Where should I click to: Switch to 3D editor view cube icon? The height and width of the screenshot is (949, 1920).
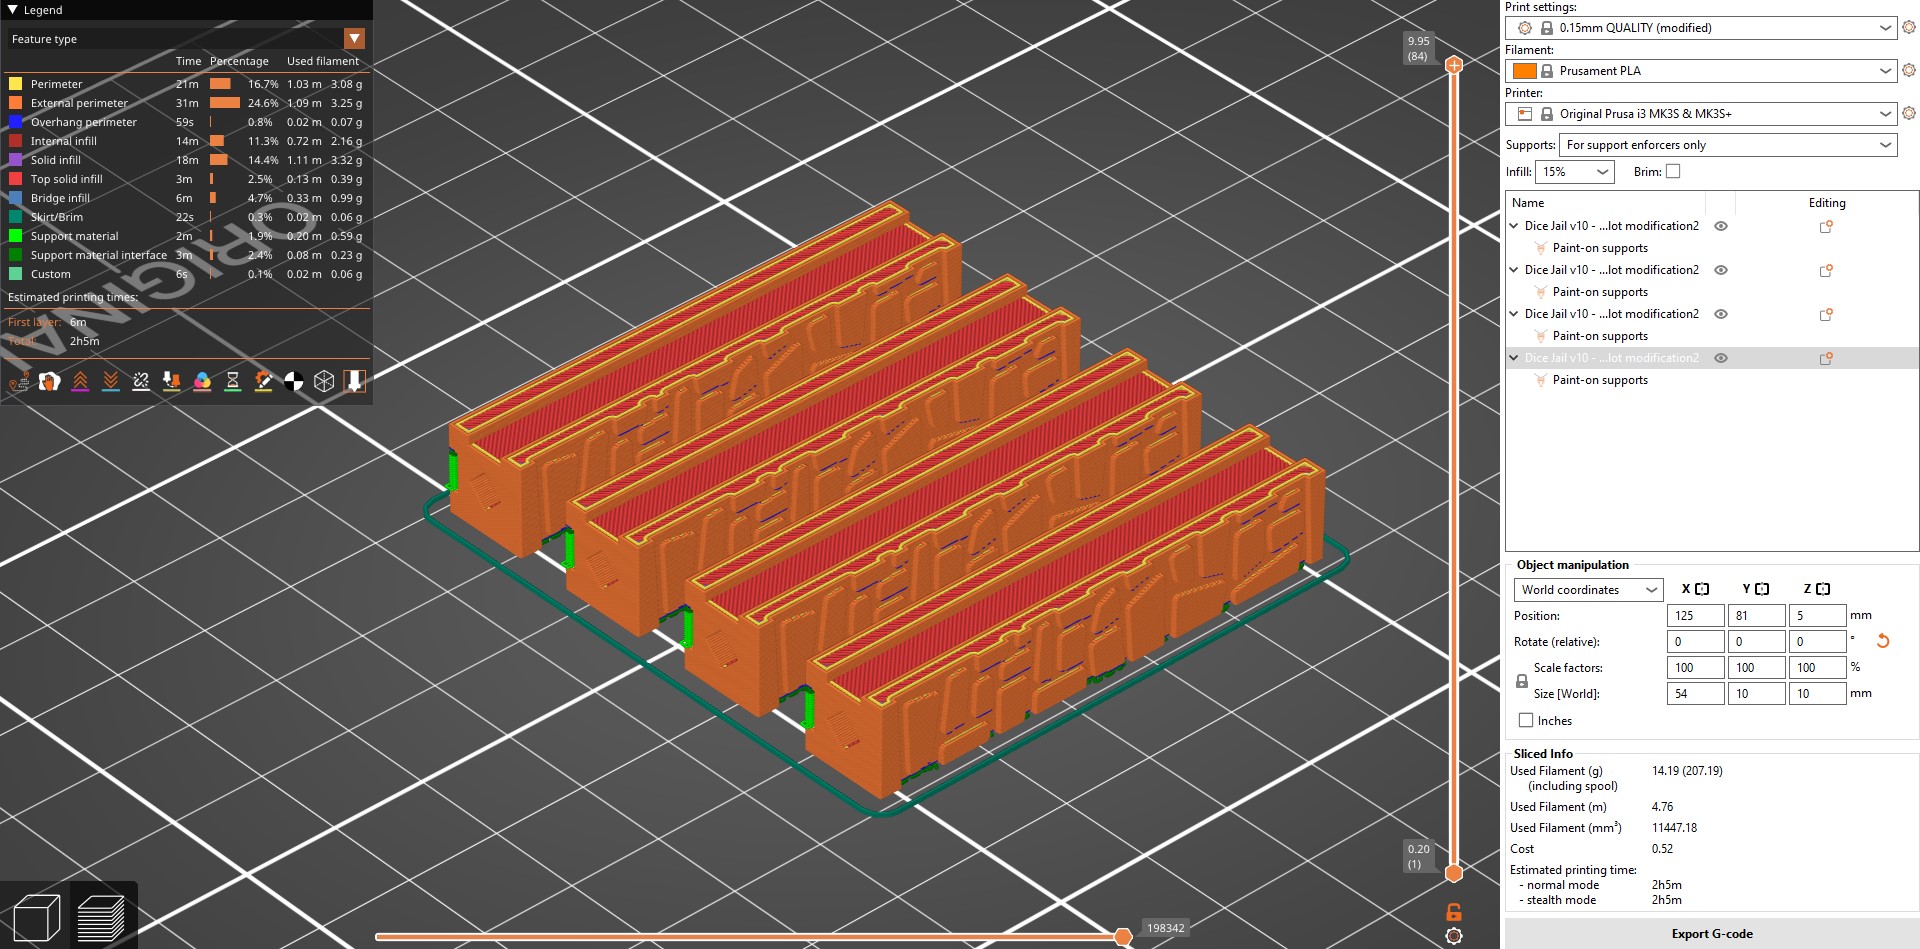(x=37, y=917)
